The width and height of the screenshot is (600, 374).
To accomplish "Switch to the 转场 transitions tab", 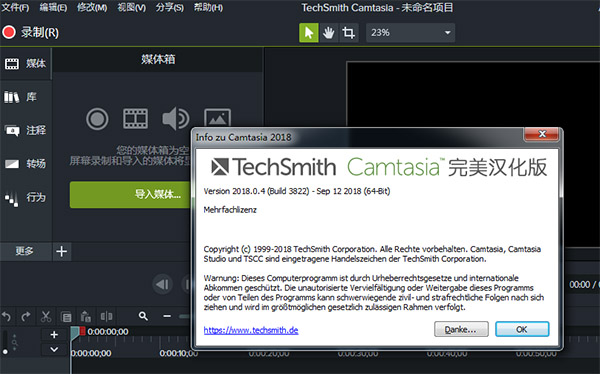I will (x=25, y=164).
